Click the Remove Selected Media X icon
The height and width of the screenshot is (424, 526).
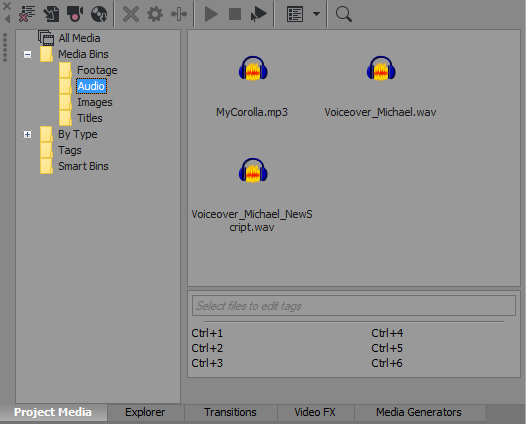tap(131, 14)
